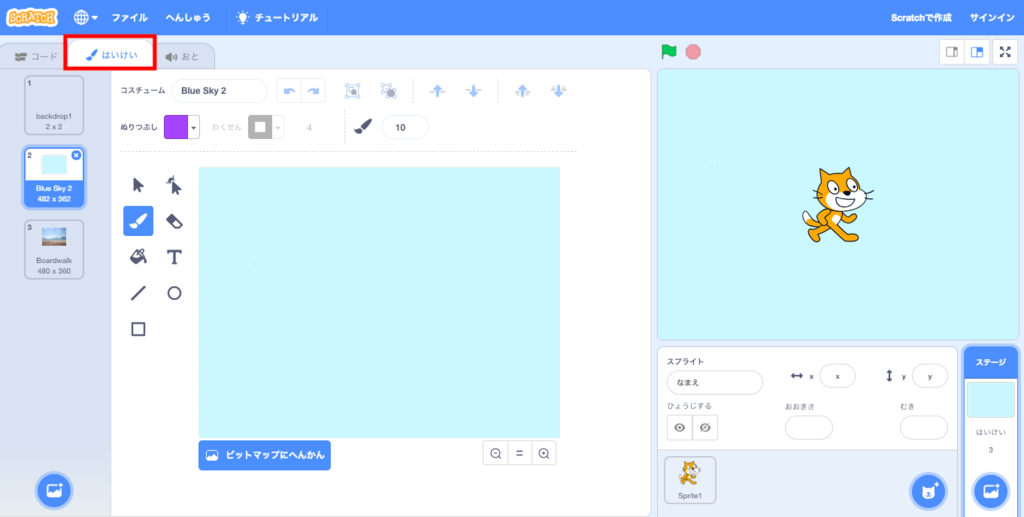Select the Circle tool
Viewport: 1024px width, 517px height.
coord(174,293)
